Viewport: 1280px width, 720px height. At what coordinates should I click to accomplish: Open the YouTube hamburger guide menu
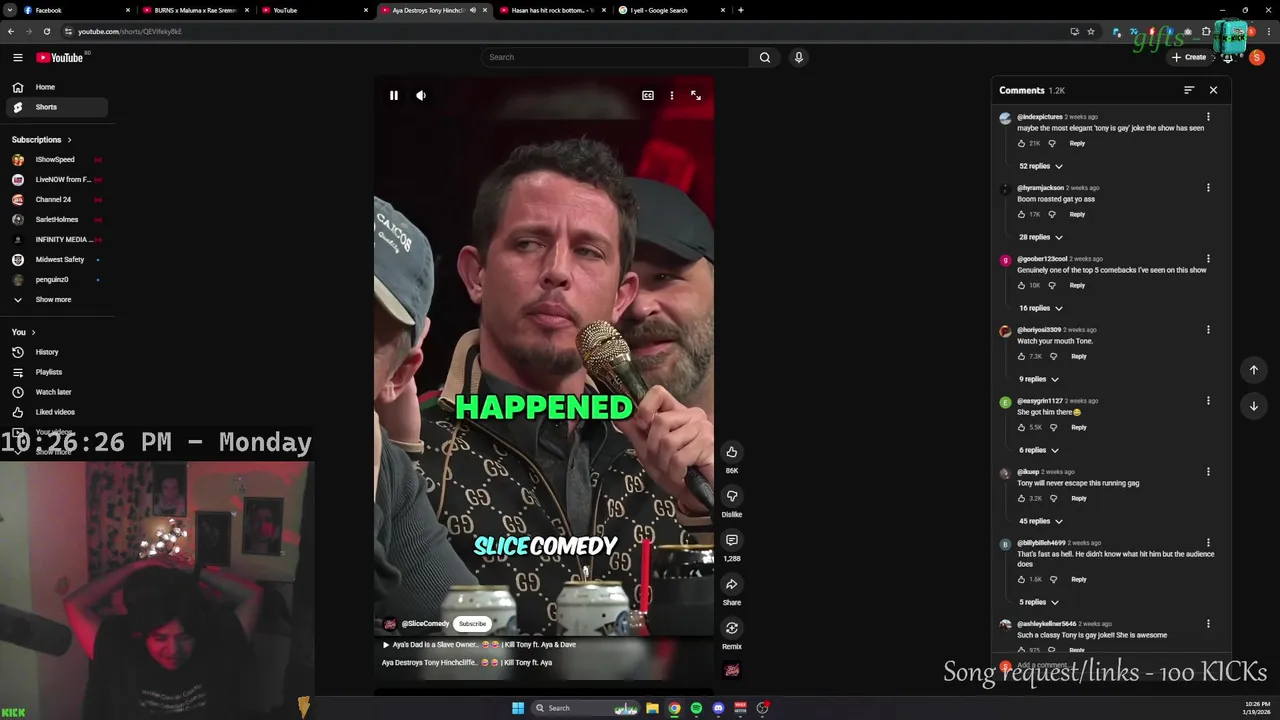click(x=17, y=57)
